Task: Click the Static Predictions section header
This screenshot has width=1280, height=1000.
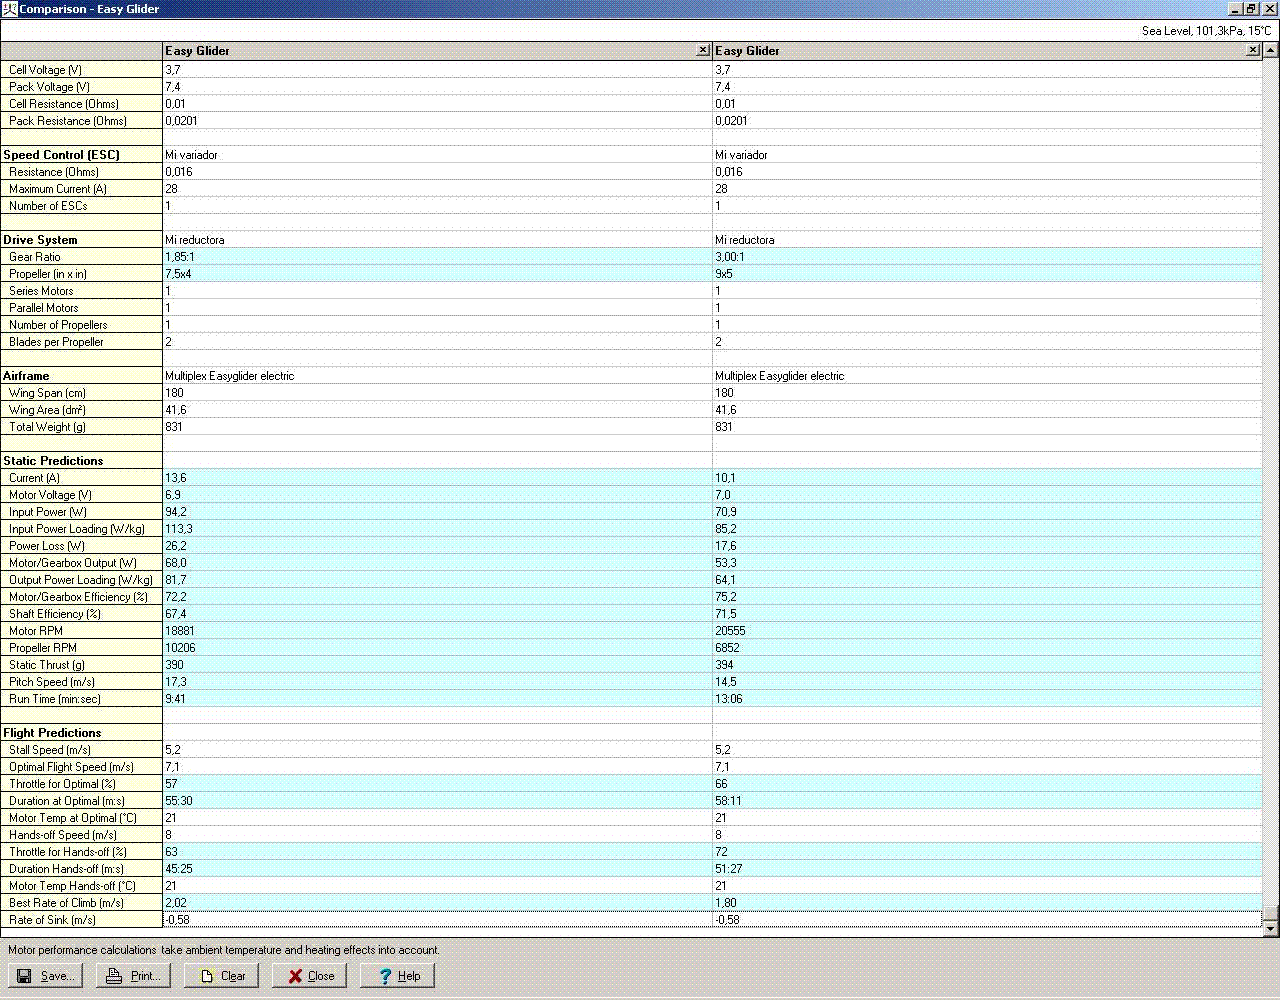Action: click(x=53, y=461)
